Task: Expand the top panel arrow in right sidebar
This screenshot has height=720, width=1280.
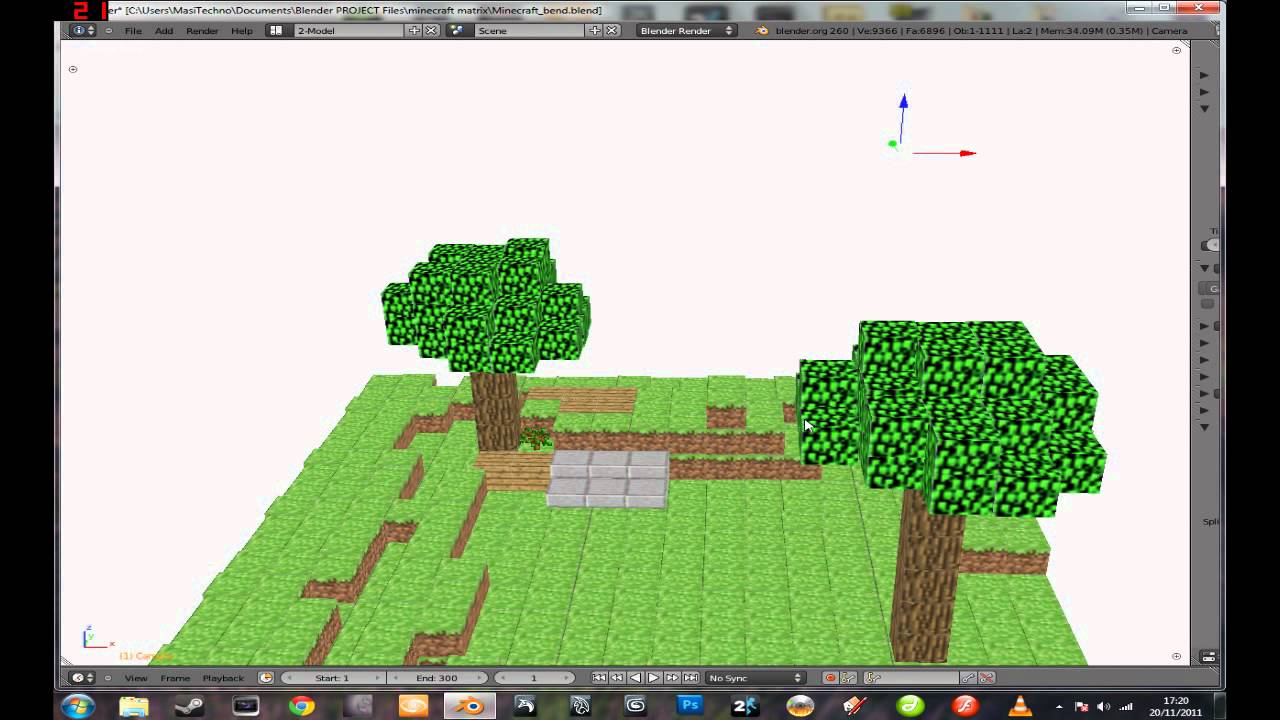Action: (1204, 75)
